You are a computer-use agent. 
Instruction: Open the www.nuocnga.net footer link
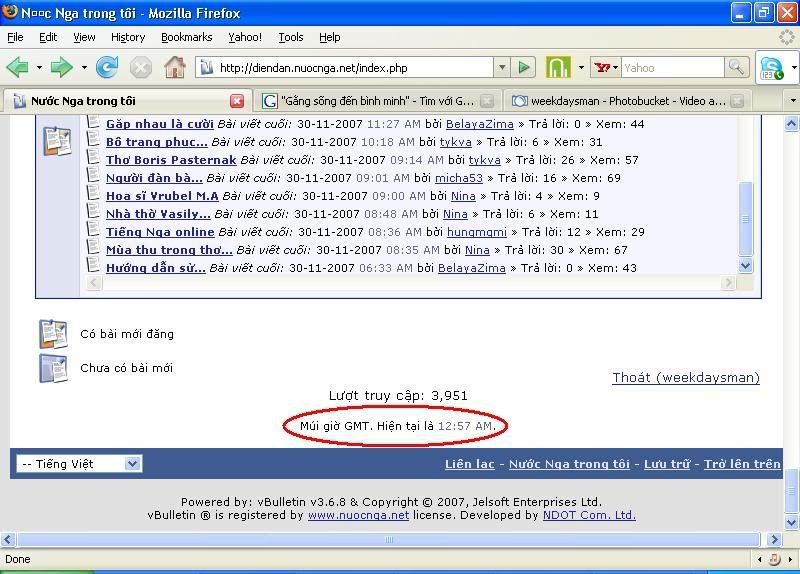358,516
